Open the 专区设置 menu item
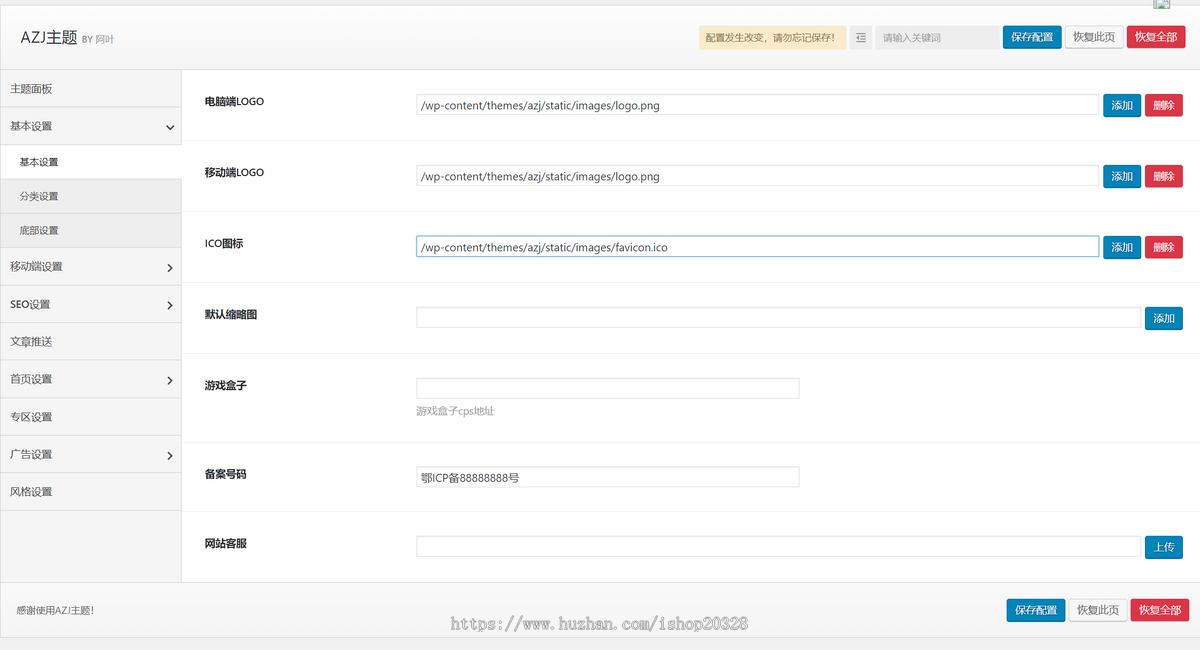 point(90,417)
